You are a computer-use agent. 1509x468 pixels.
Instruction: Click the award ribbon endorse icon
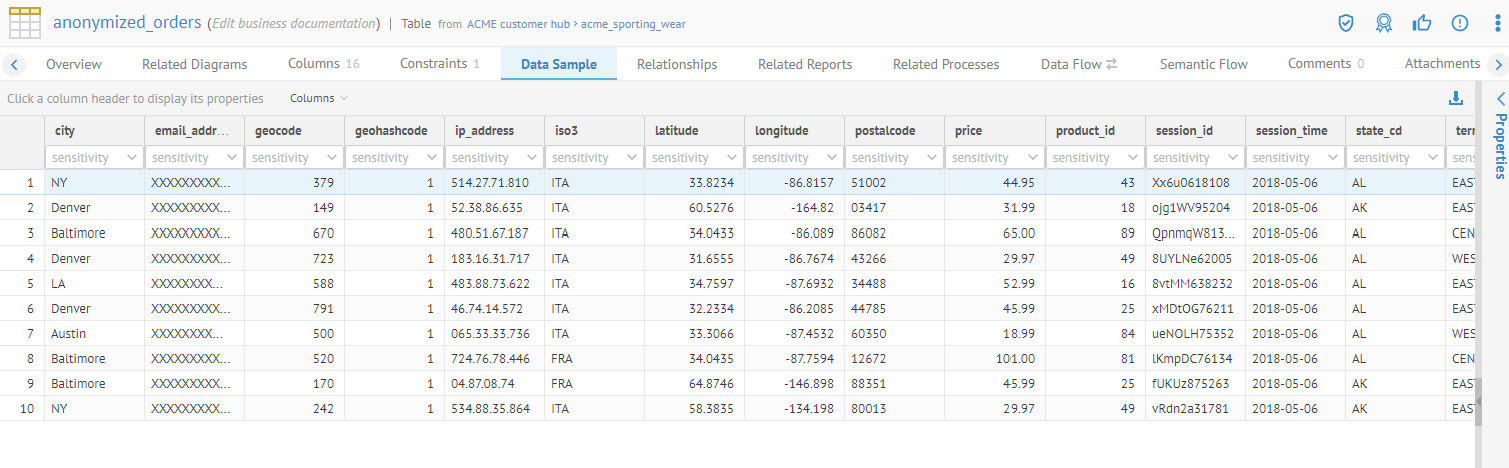(1383, 23)
